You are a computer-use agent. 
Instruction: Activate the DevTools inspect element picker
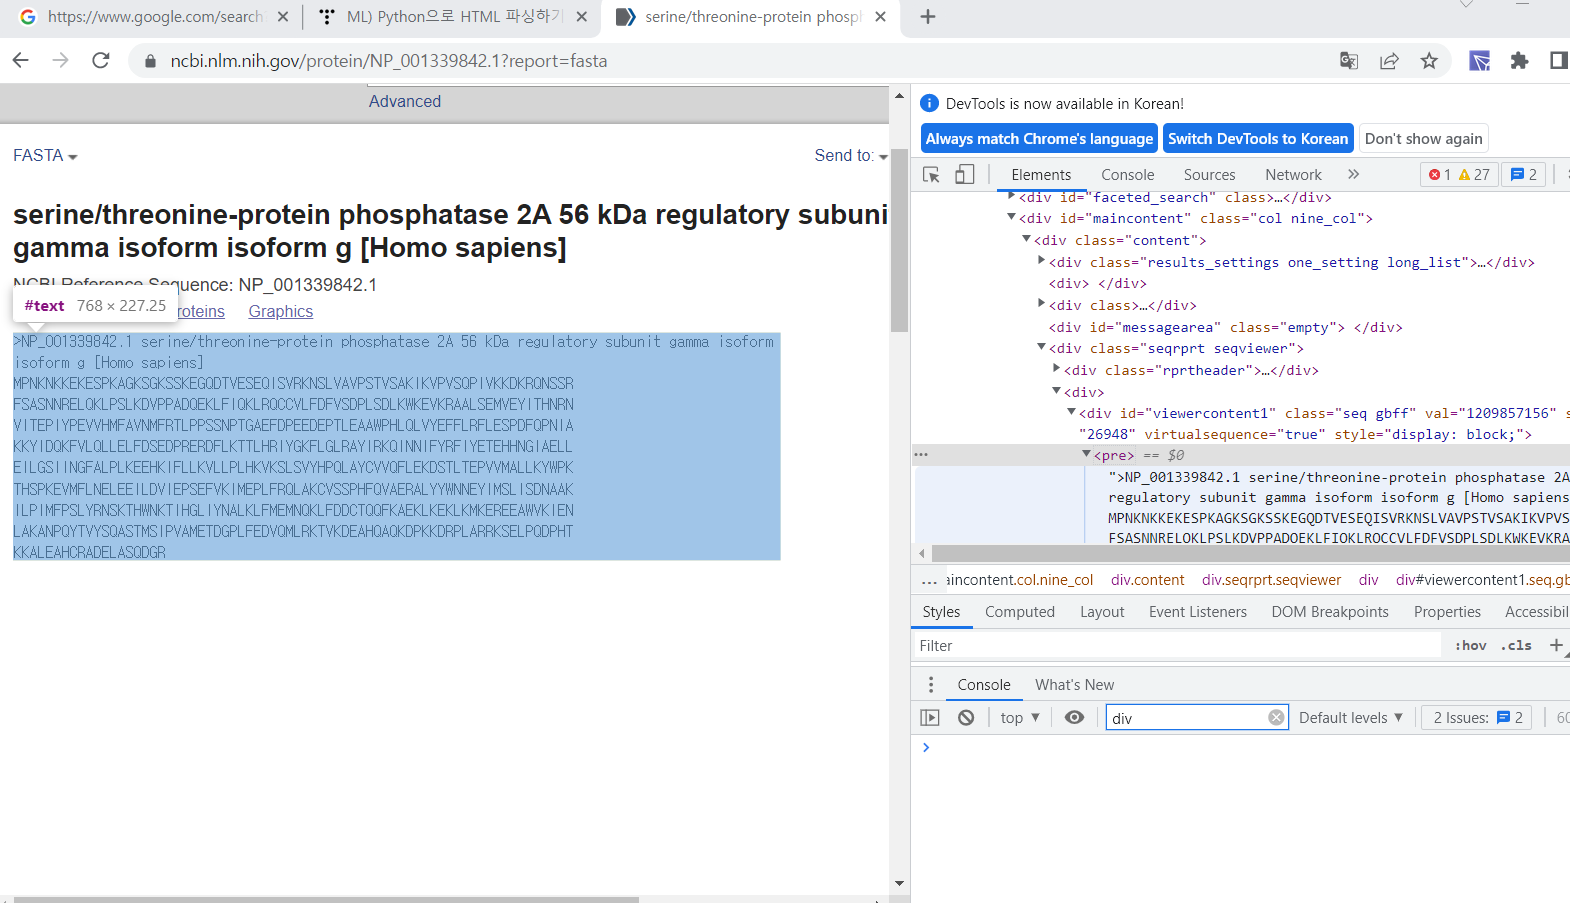point(931,175)
